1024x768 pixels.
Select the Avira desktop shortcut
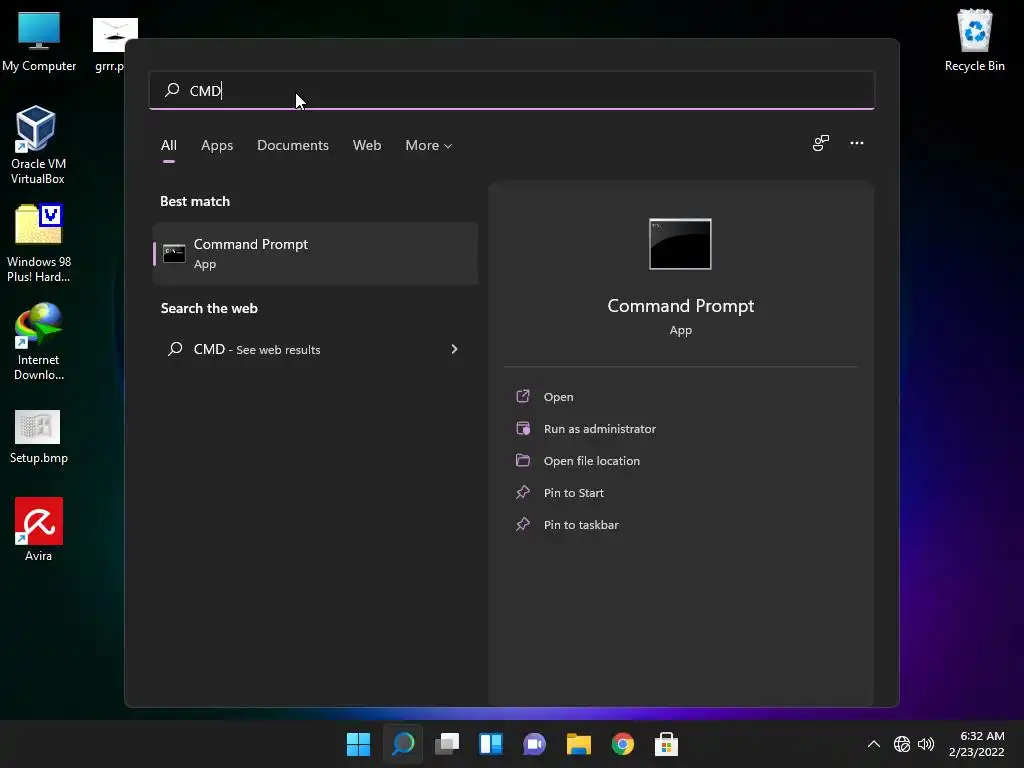(x=39, y=529)
